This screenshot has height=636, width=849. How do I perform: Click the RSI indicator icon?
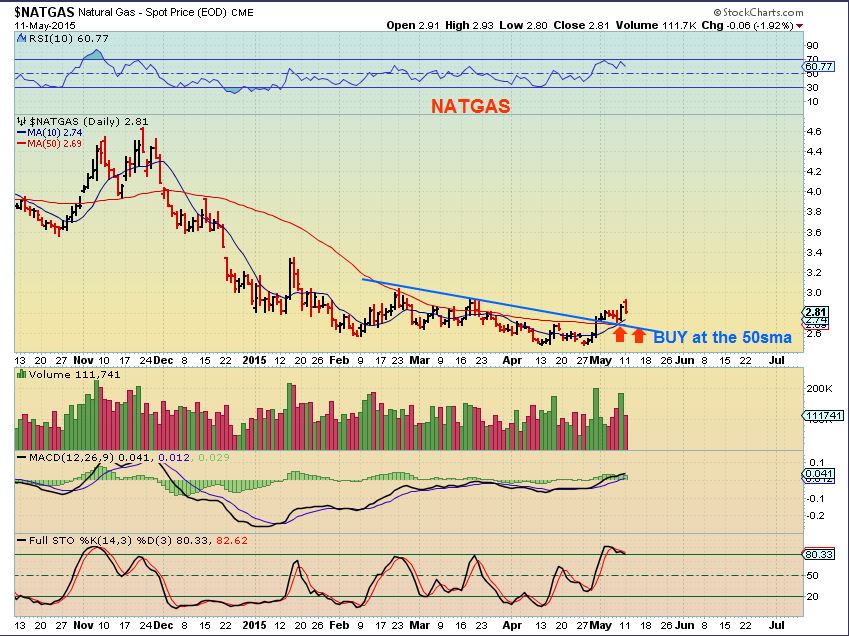point(21,38)
